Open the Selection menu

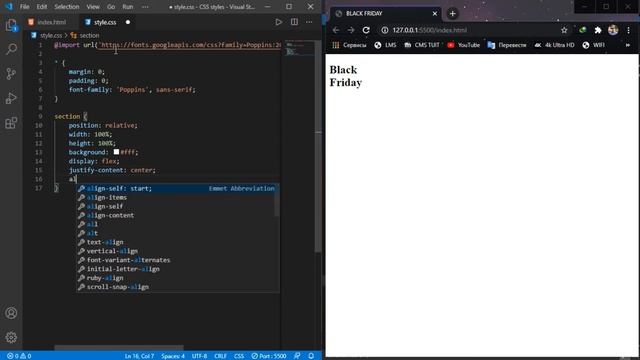67,7
